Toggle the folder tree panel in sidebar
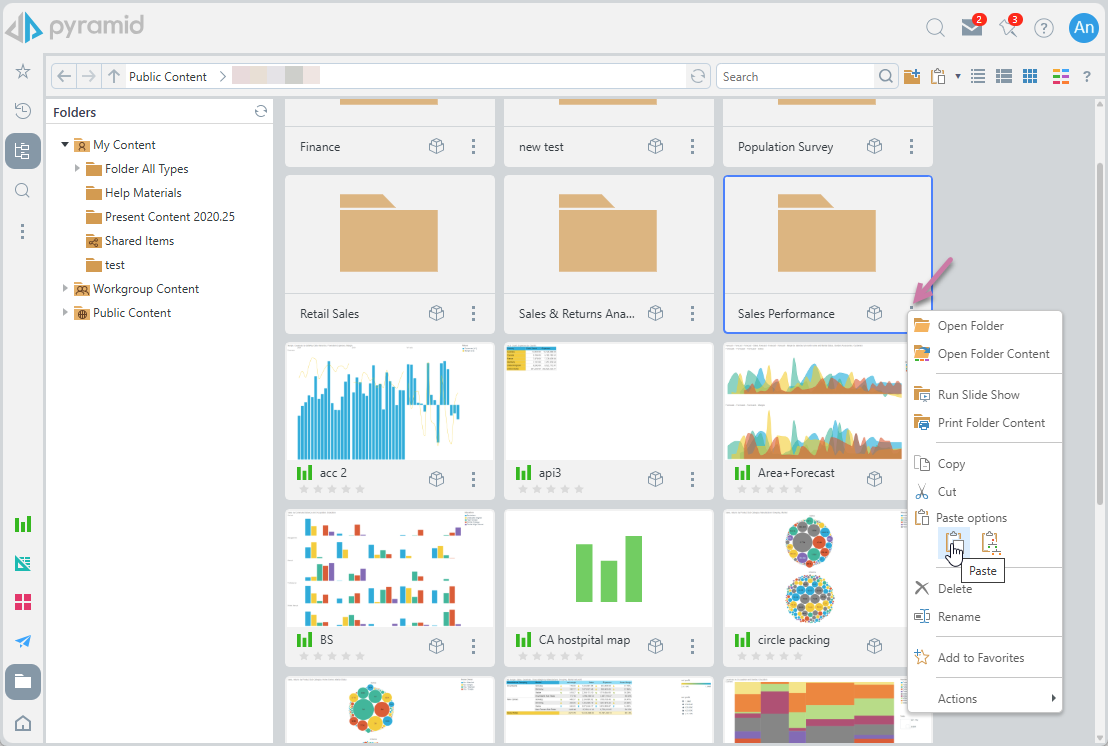This screenshot has height=746, width=1108. (x=22, y=151)
